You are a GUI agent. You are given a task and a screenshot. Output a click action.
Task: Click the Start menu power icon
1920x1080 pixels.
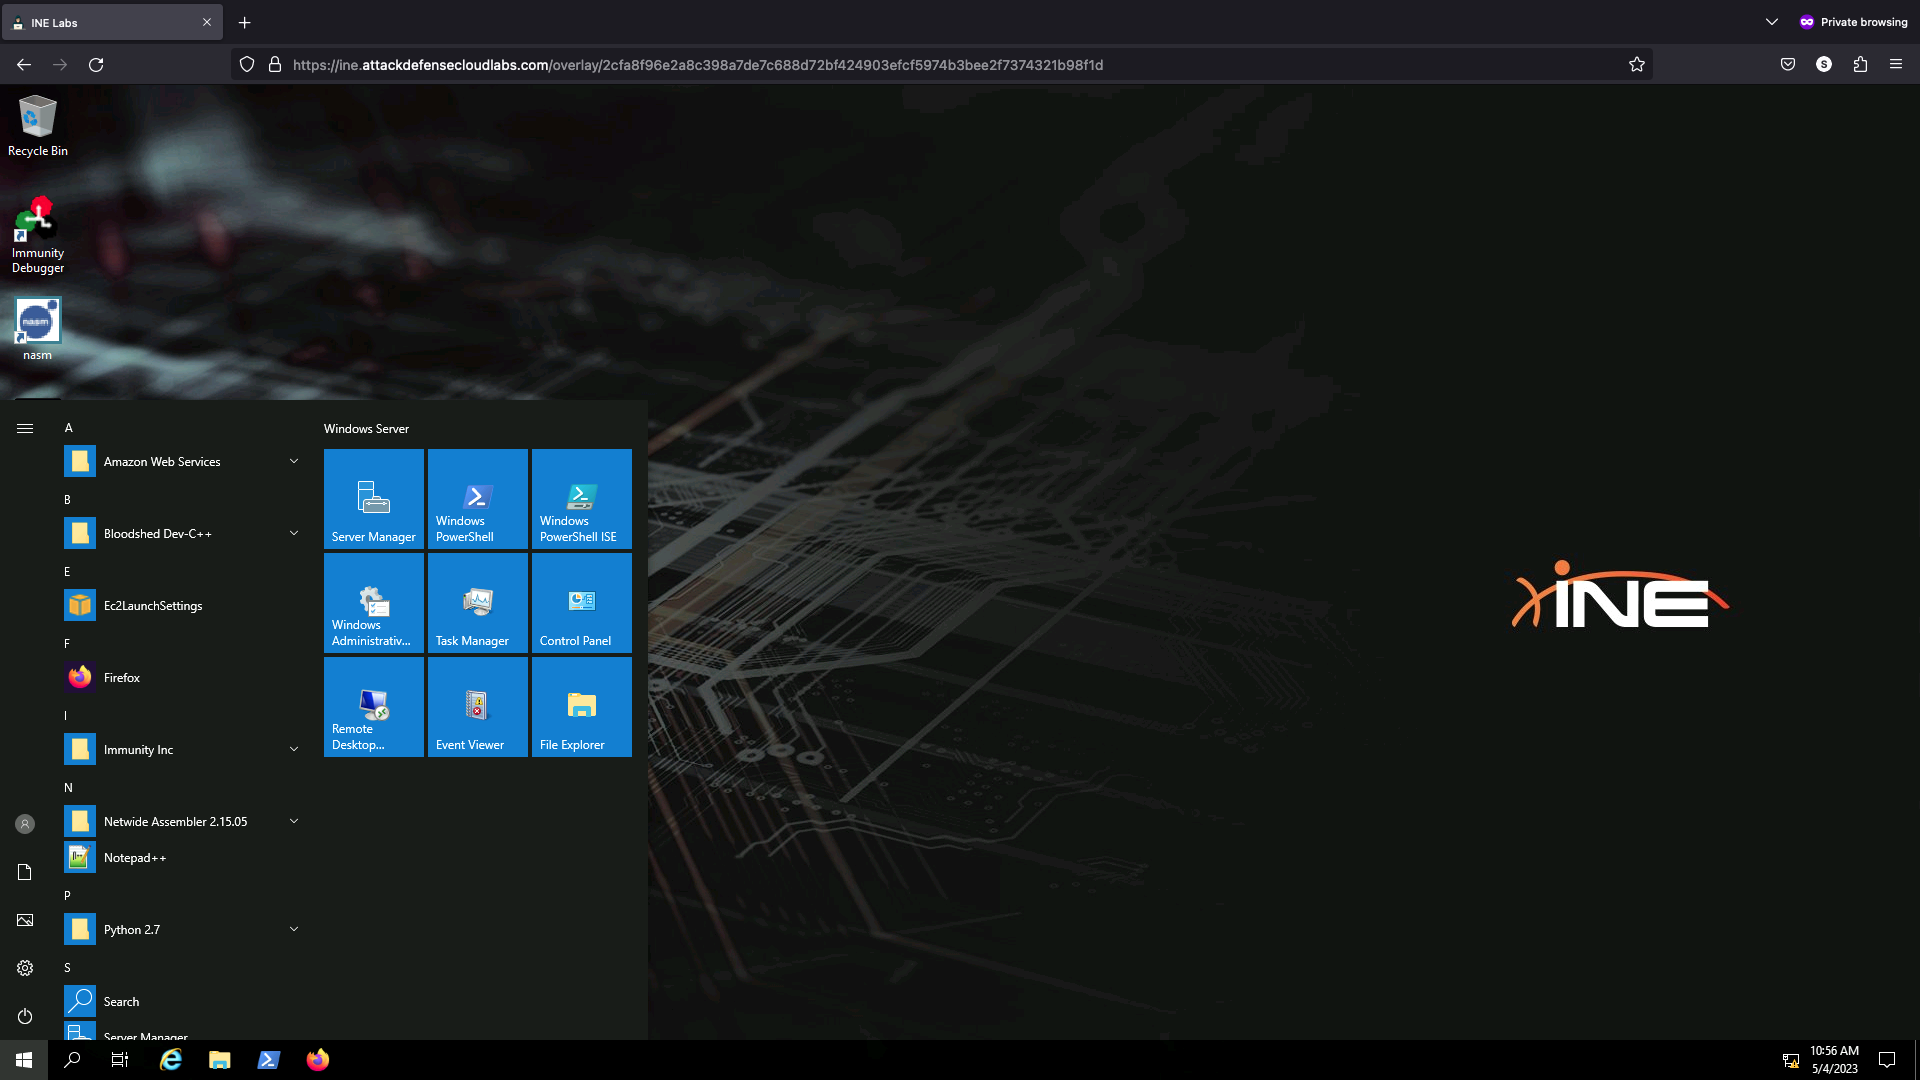tap(25, 1016)
